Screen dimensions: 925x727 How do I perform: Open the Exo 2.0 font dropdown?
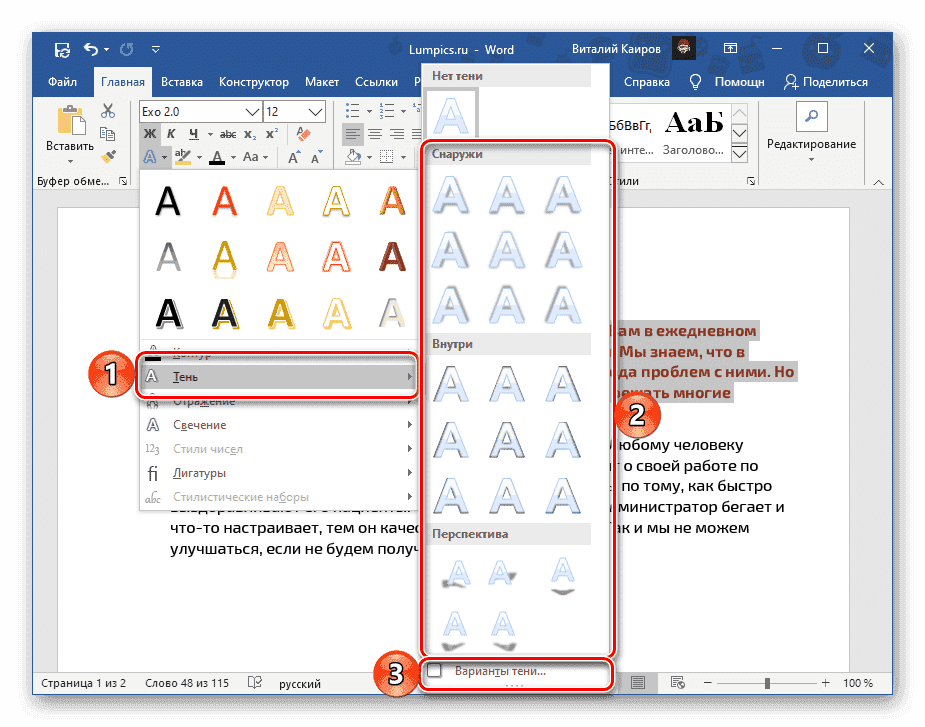251,112
